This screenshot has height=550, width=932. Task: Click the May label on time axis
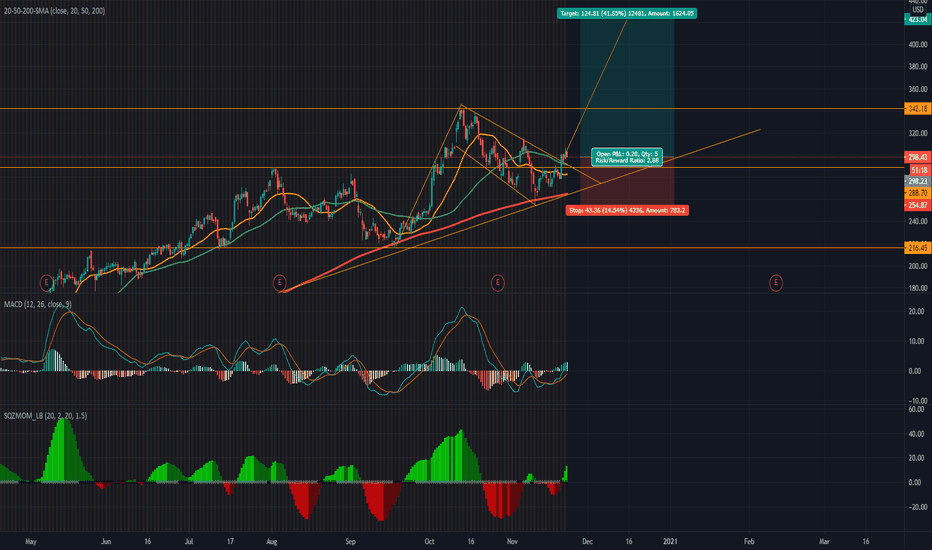coord(31,542)
